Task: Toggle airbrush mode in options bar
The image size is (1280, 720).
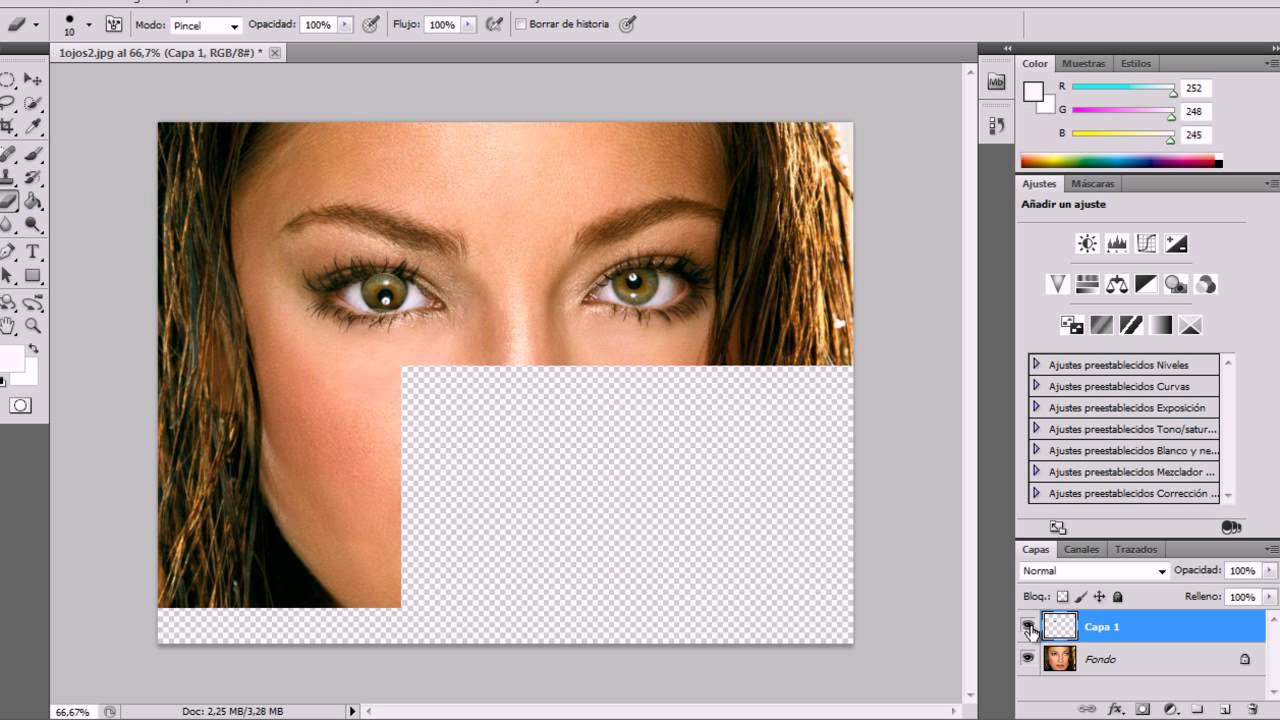Action: pos(494,24)
